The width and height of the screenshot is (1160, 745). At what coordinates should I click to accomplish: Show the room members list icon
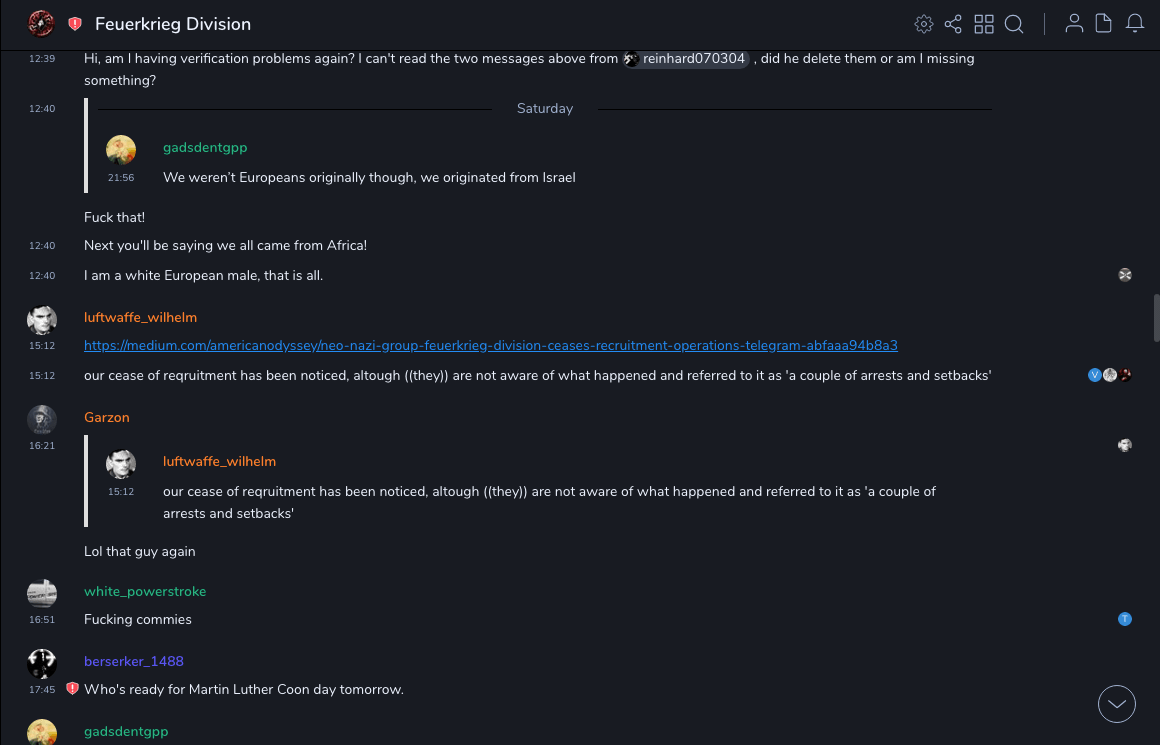point(1074,24)
